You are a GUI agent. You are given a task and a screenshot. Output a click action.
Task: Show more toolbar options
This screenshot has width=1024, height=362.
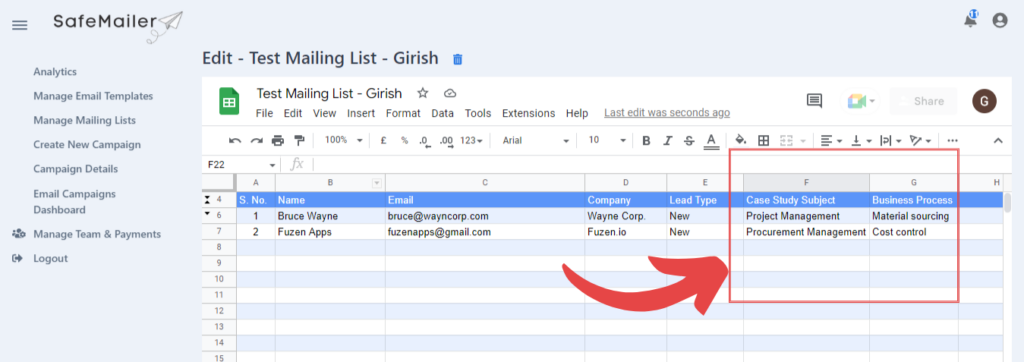[x=952, y=140]
